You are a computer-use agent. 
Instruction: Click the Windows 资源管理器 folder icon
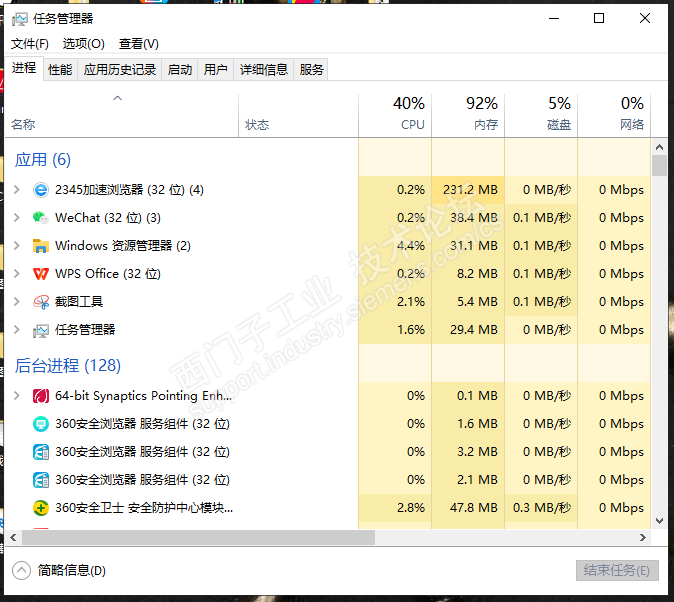41,246
